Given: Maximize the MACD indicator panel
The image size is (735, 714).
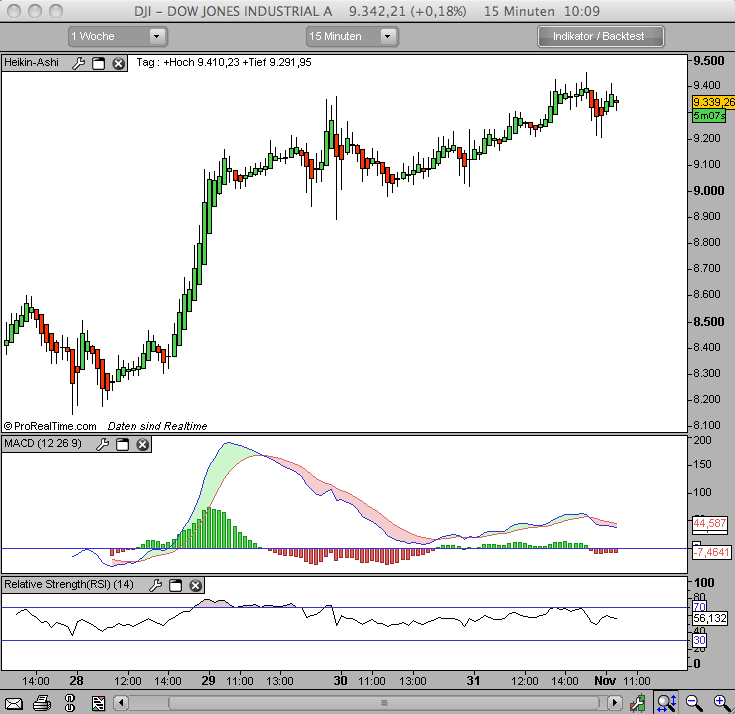Looking at the screenshot, I should click(x=122, y=444).
